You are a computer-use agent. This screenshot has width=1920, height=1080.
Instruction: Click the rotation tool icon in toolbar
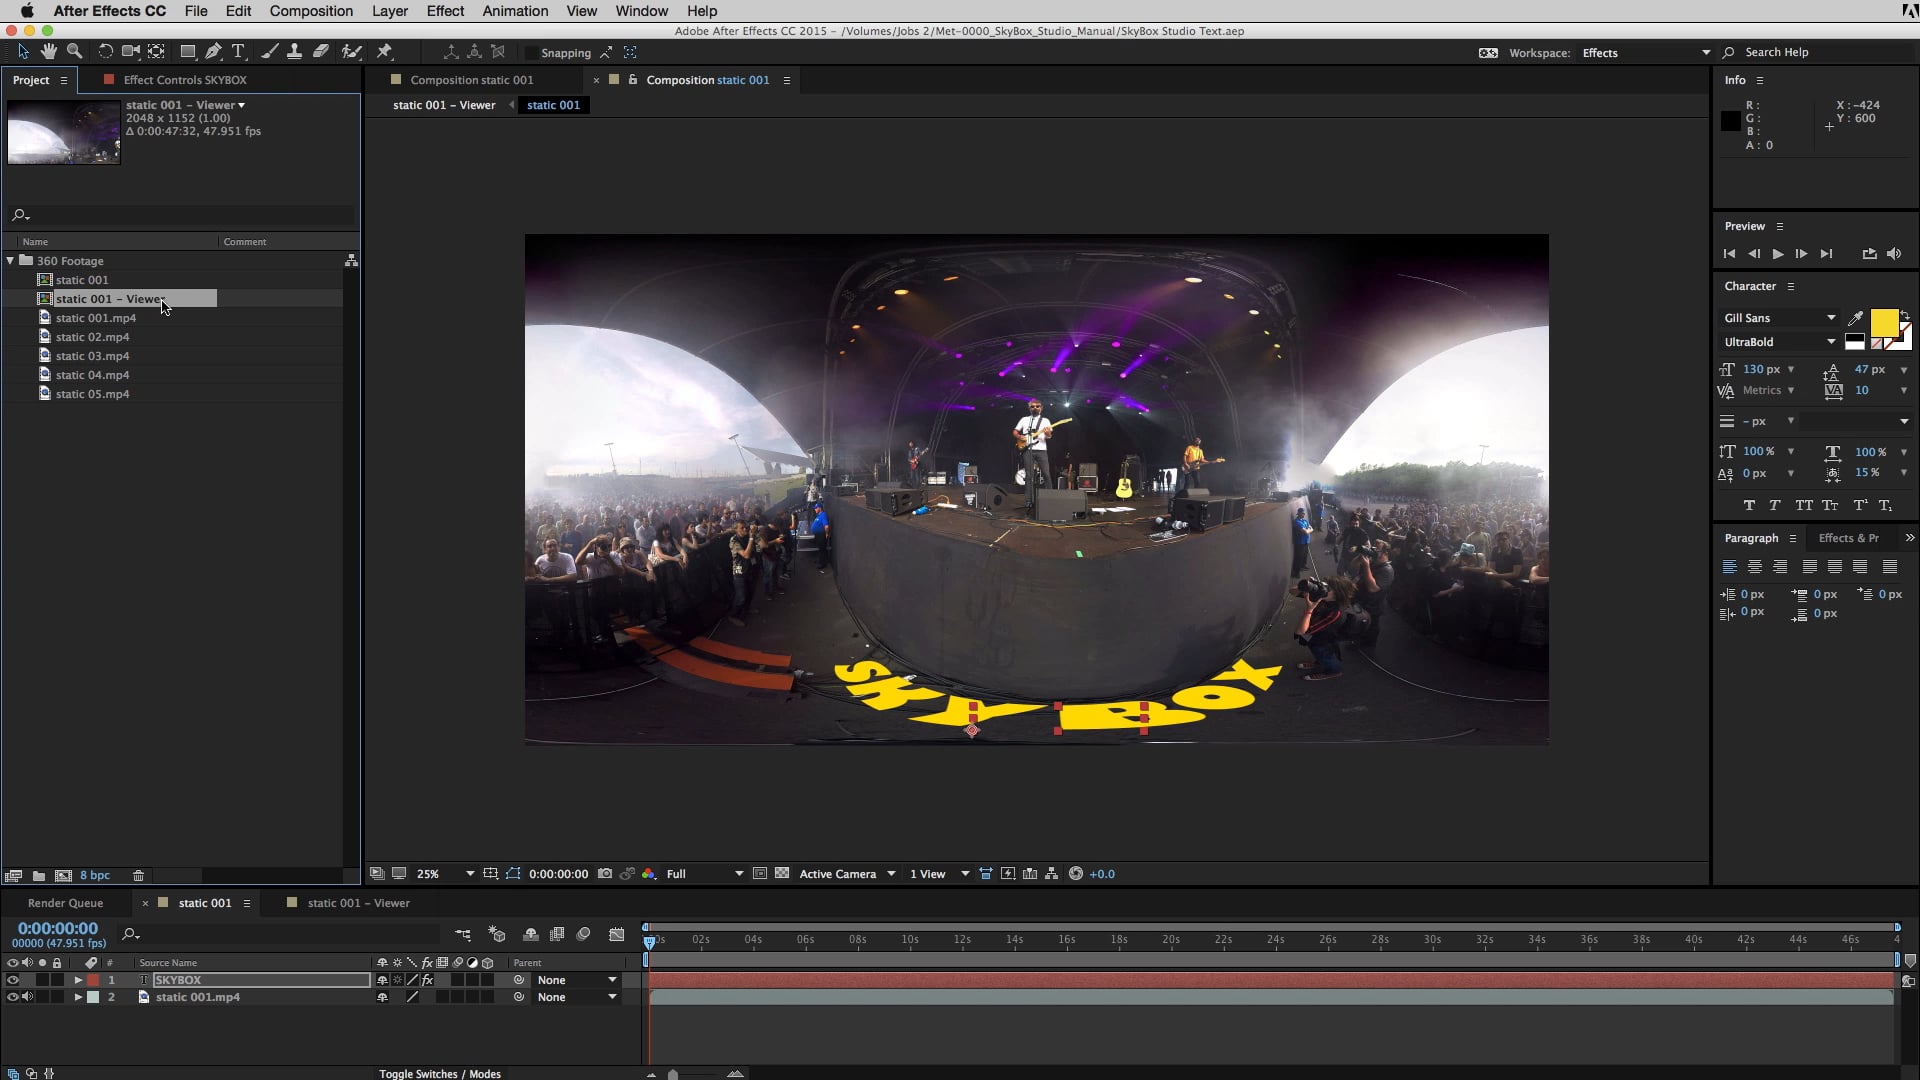point(104,51)
